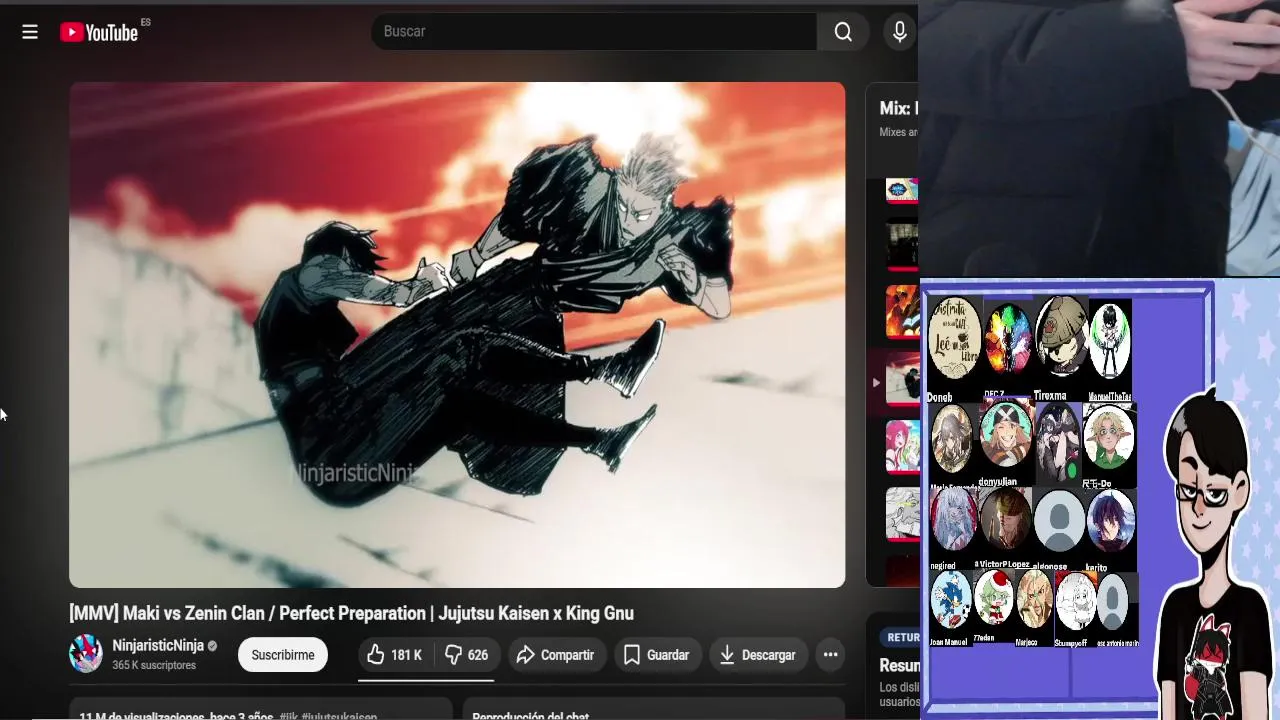This screenshot has width=1280, height=720.
Task: Click the karito avatar in overlay
Action: tap(1110, 521)
